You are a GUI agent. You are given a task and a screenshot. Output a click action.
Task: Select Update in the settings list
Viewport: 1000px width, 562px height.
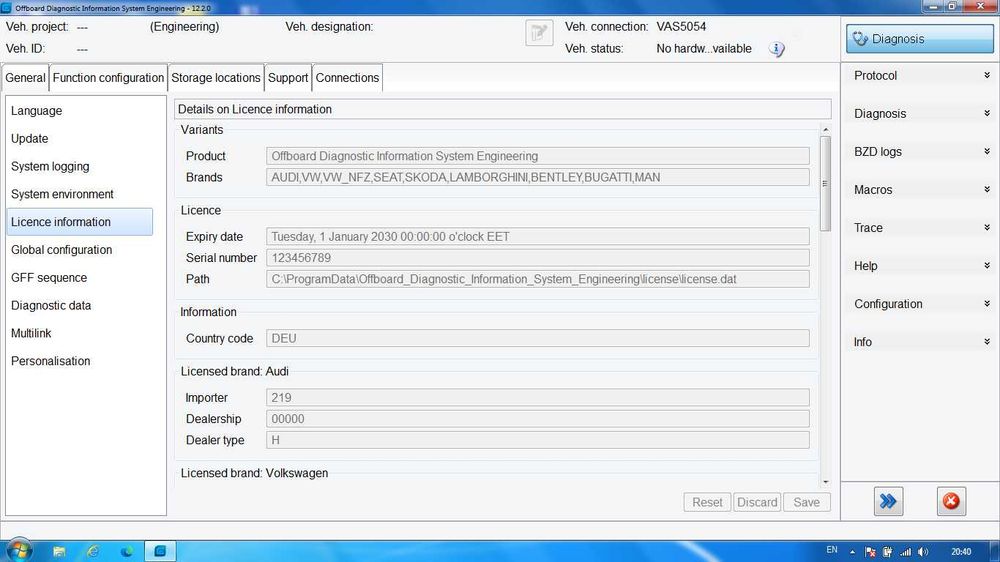coord(80,138)
